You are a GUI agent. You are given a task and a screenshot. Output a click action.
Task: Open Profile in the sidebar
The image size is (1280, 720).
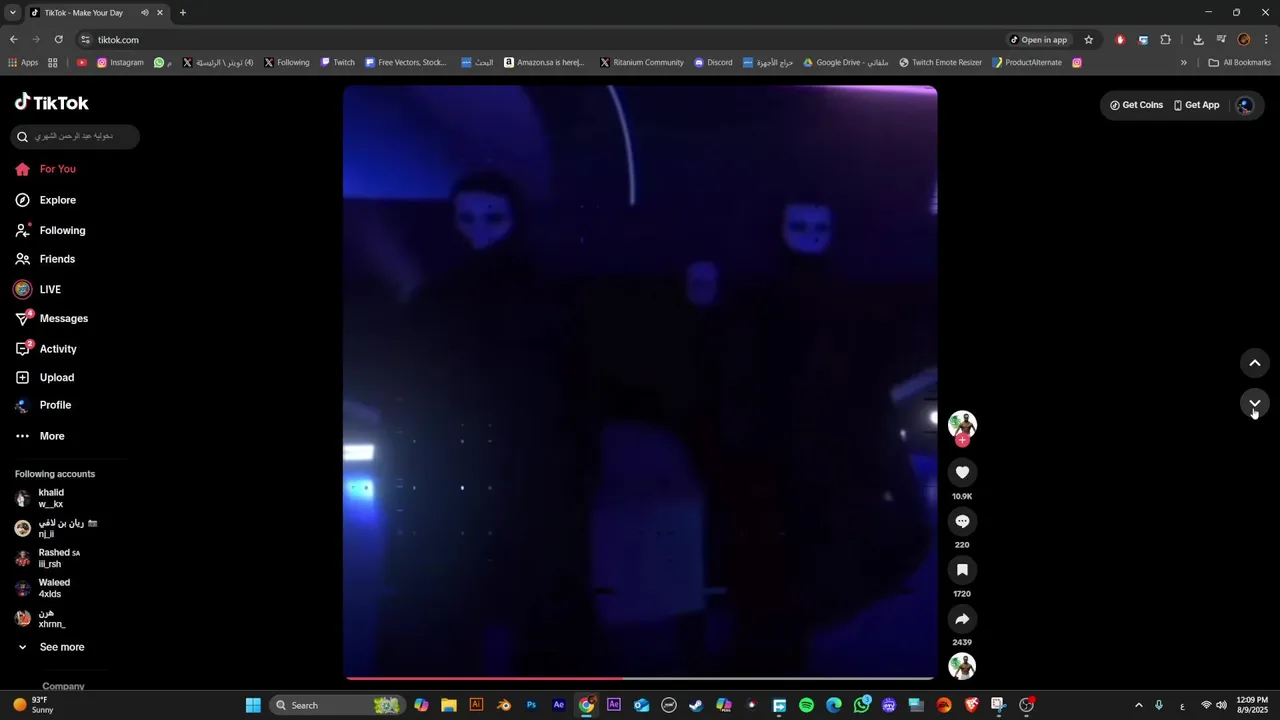click(x=43, y=405)
